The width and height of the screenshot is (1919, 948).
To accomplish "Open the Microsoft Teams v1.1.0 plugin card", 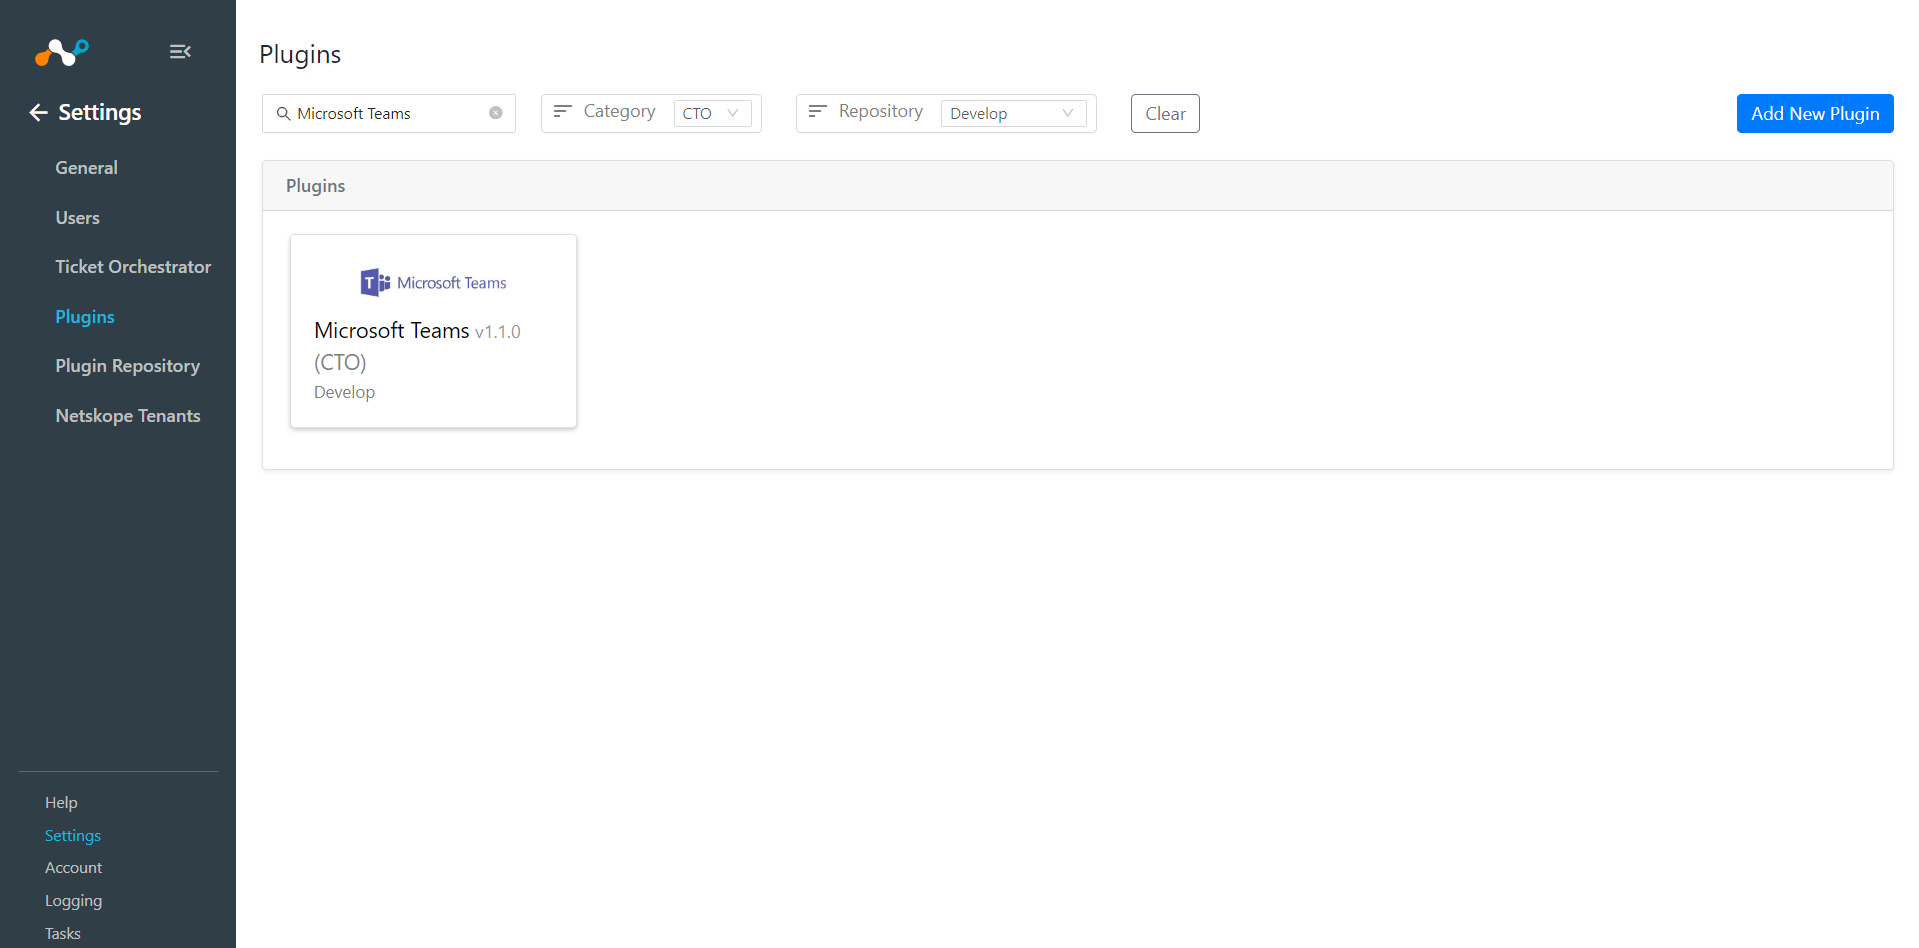I will point(433,331).
